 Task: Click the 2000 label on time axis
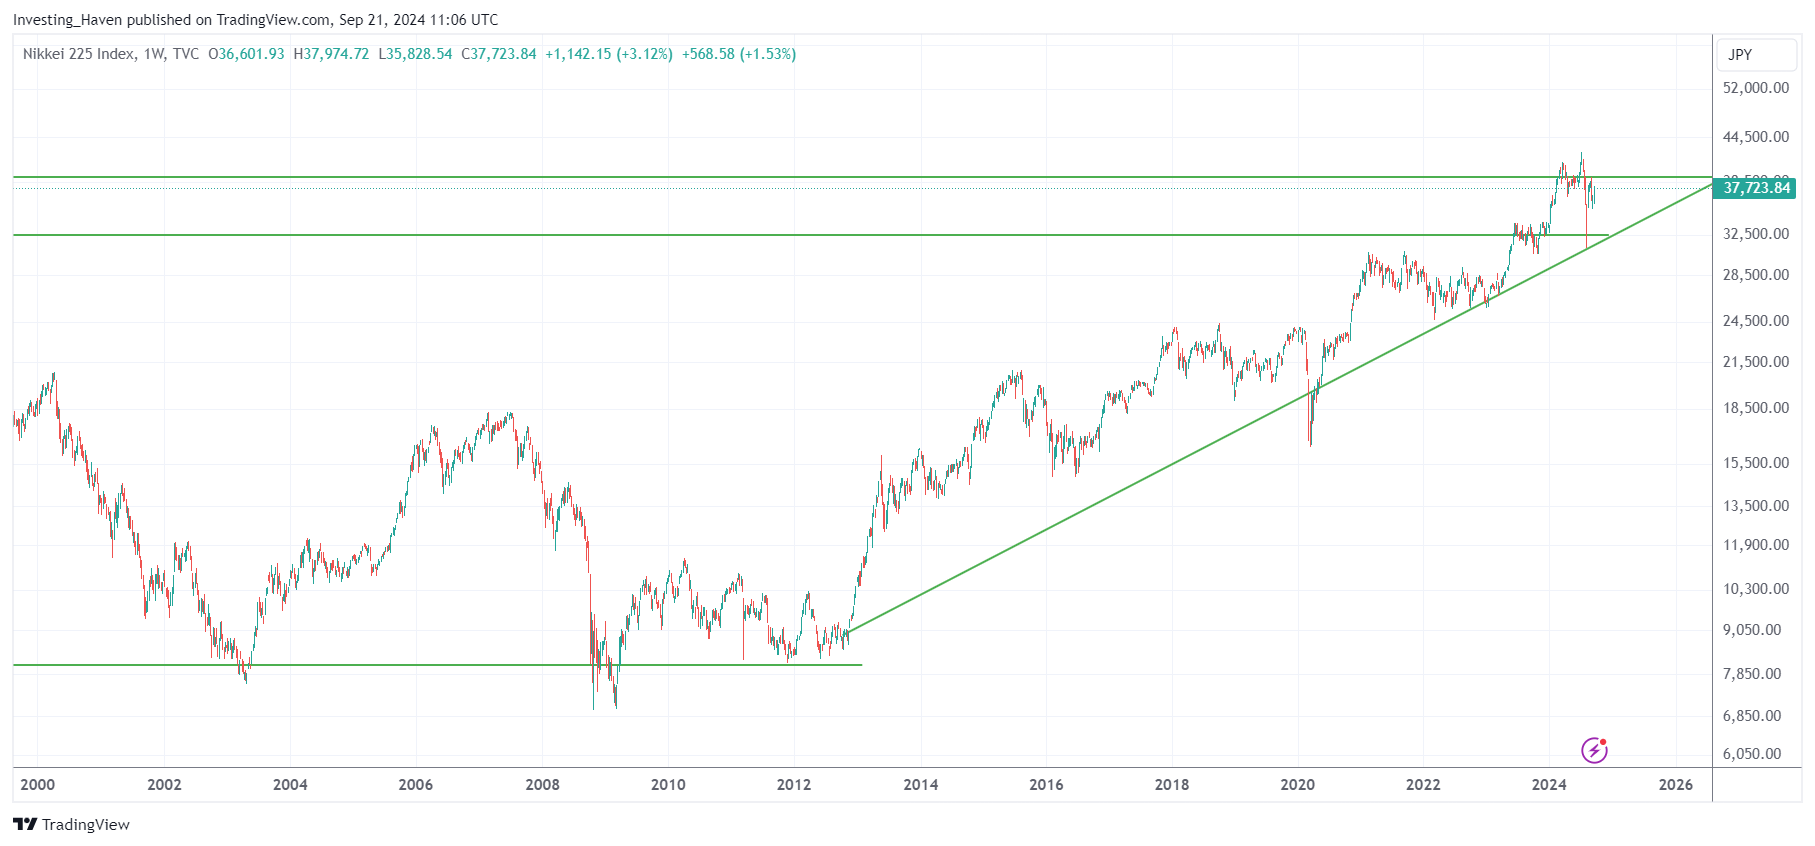(38, 785)
